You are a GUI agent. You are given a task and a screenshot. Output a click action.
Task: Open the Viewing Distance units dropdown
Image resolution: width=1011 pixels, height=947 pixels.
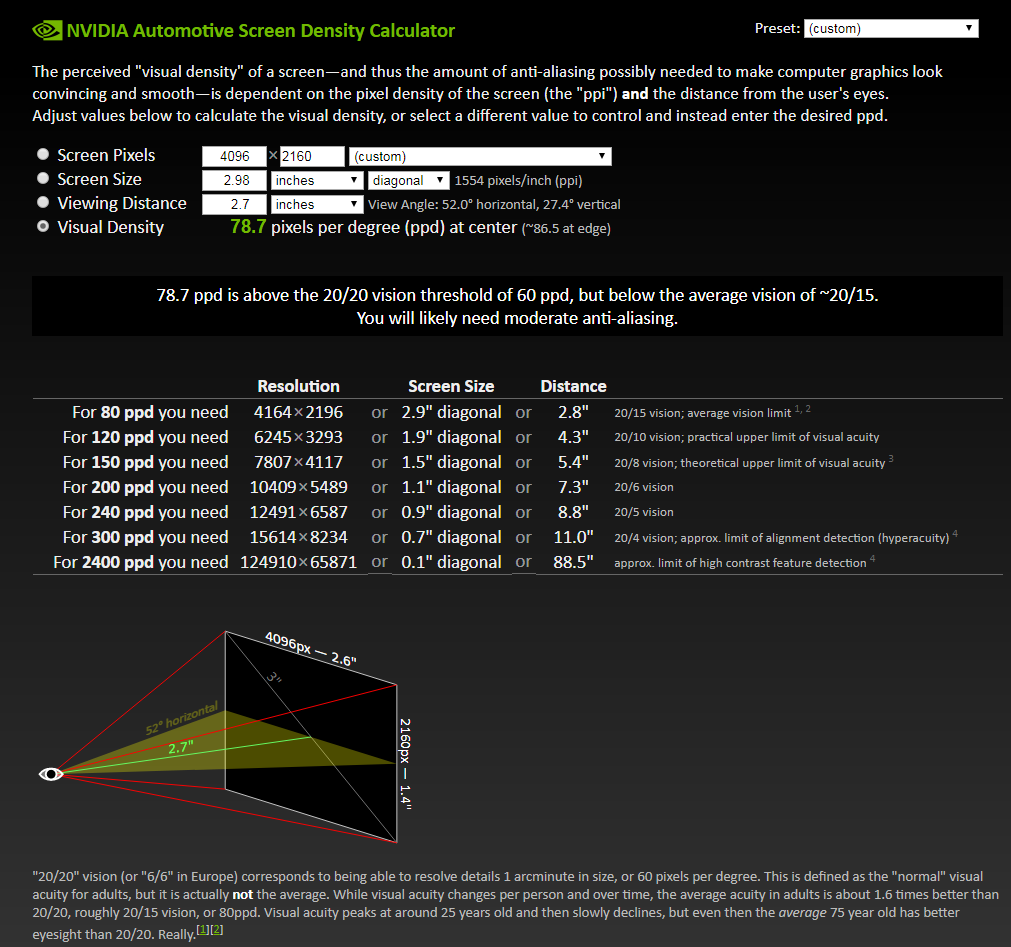pos(317,204)
